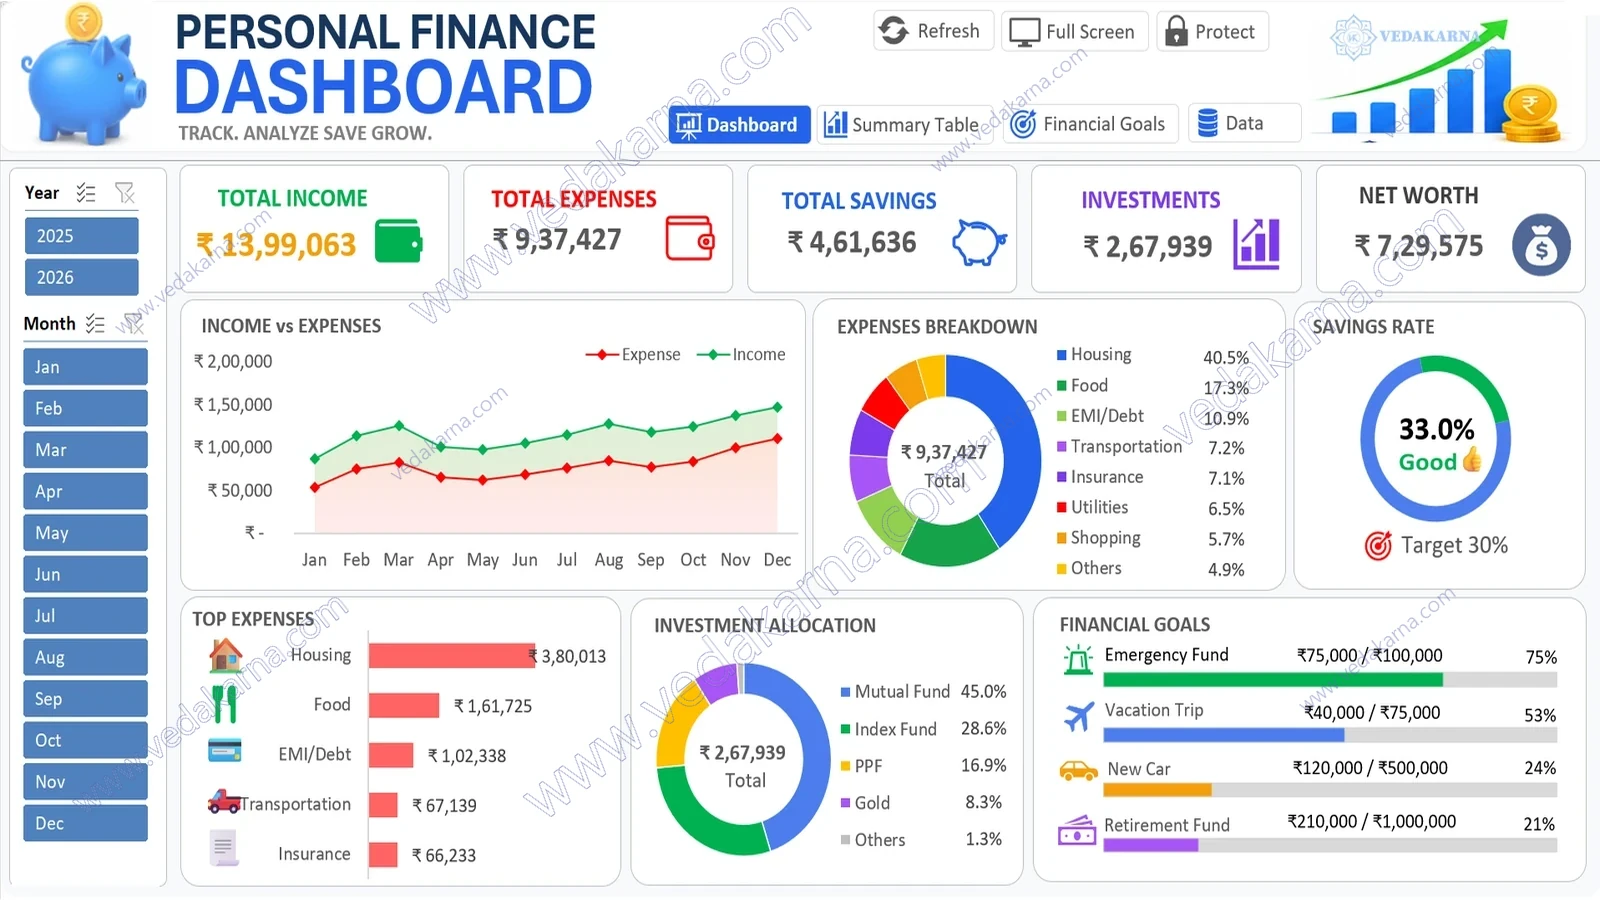Clear the Month slicer filter
The height and width of the screenshot is (900, 1600).
[x=133, y=324]
